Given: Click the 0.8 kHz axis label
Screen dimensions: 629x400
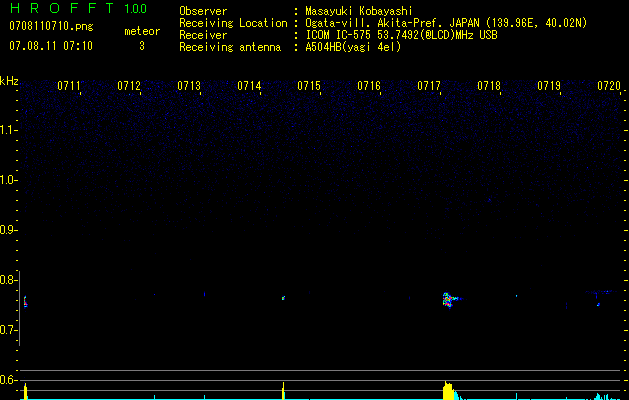Looking at the screenshot, I should point(7,280).
